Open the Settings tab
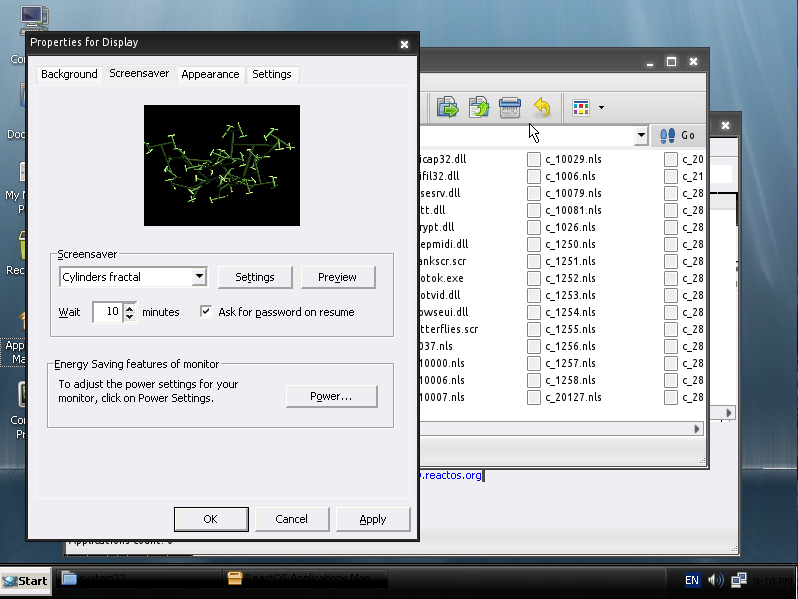Image resolution: width=798 pixels, height=599 pixels. pyautogui.click(x=272, y=74)
